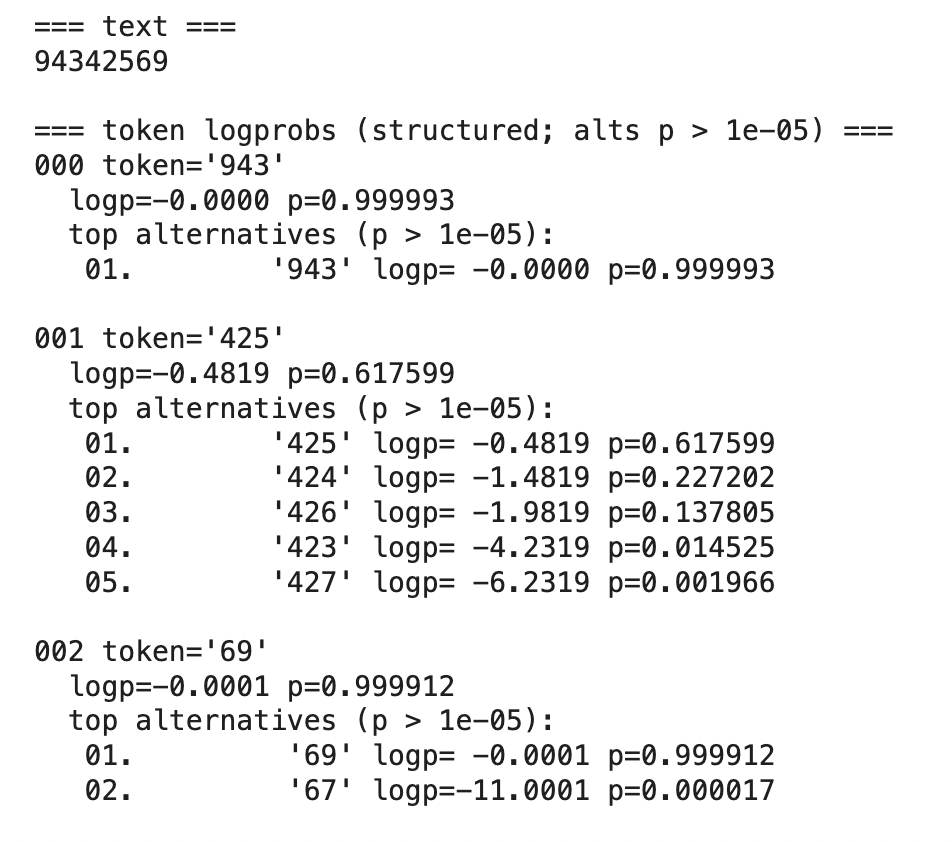Viewport: 952px width, 842px height.
Task: Select the '943' alternative row
Action: point(430,270)
